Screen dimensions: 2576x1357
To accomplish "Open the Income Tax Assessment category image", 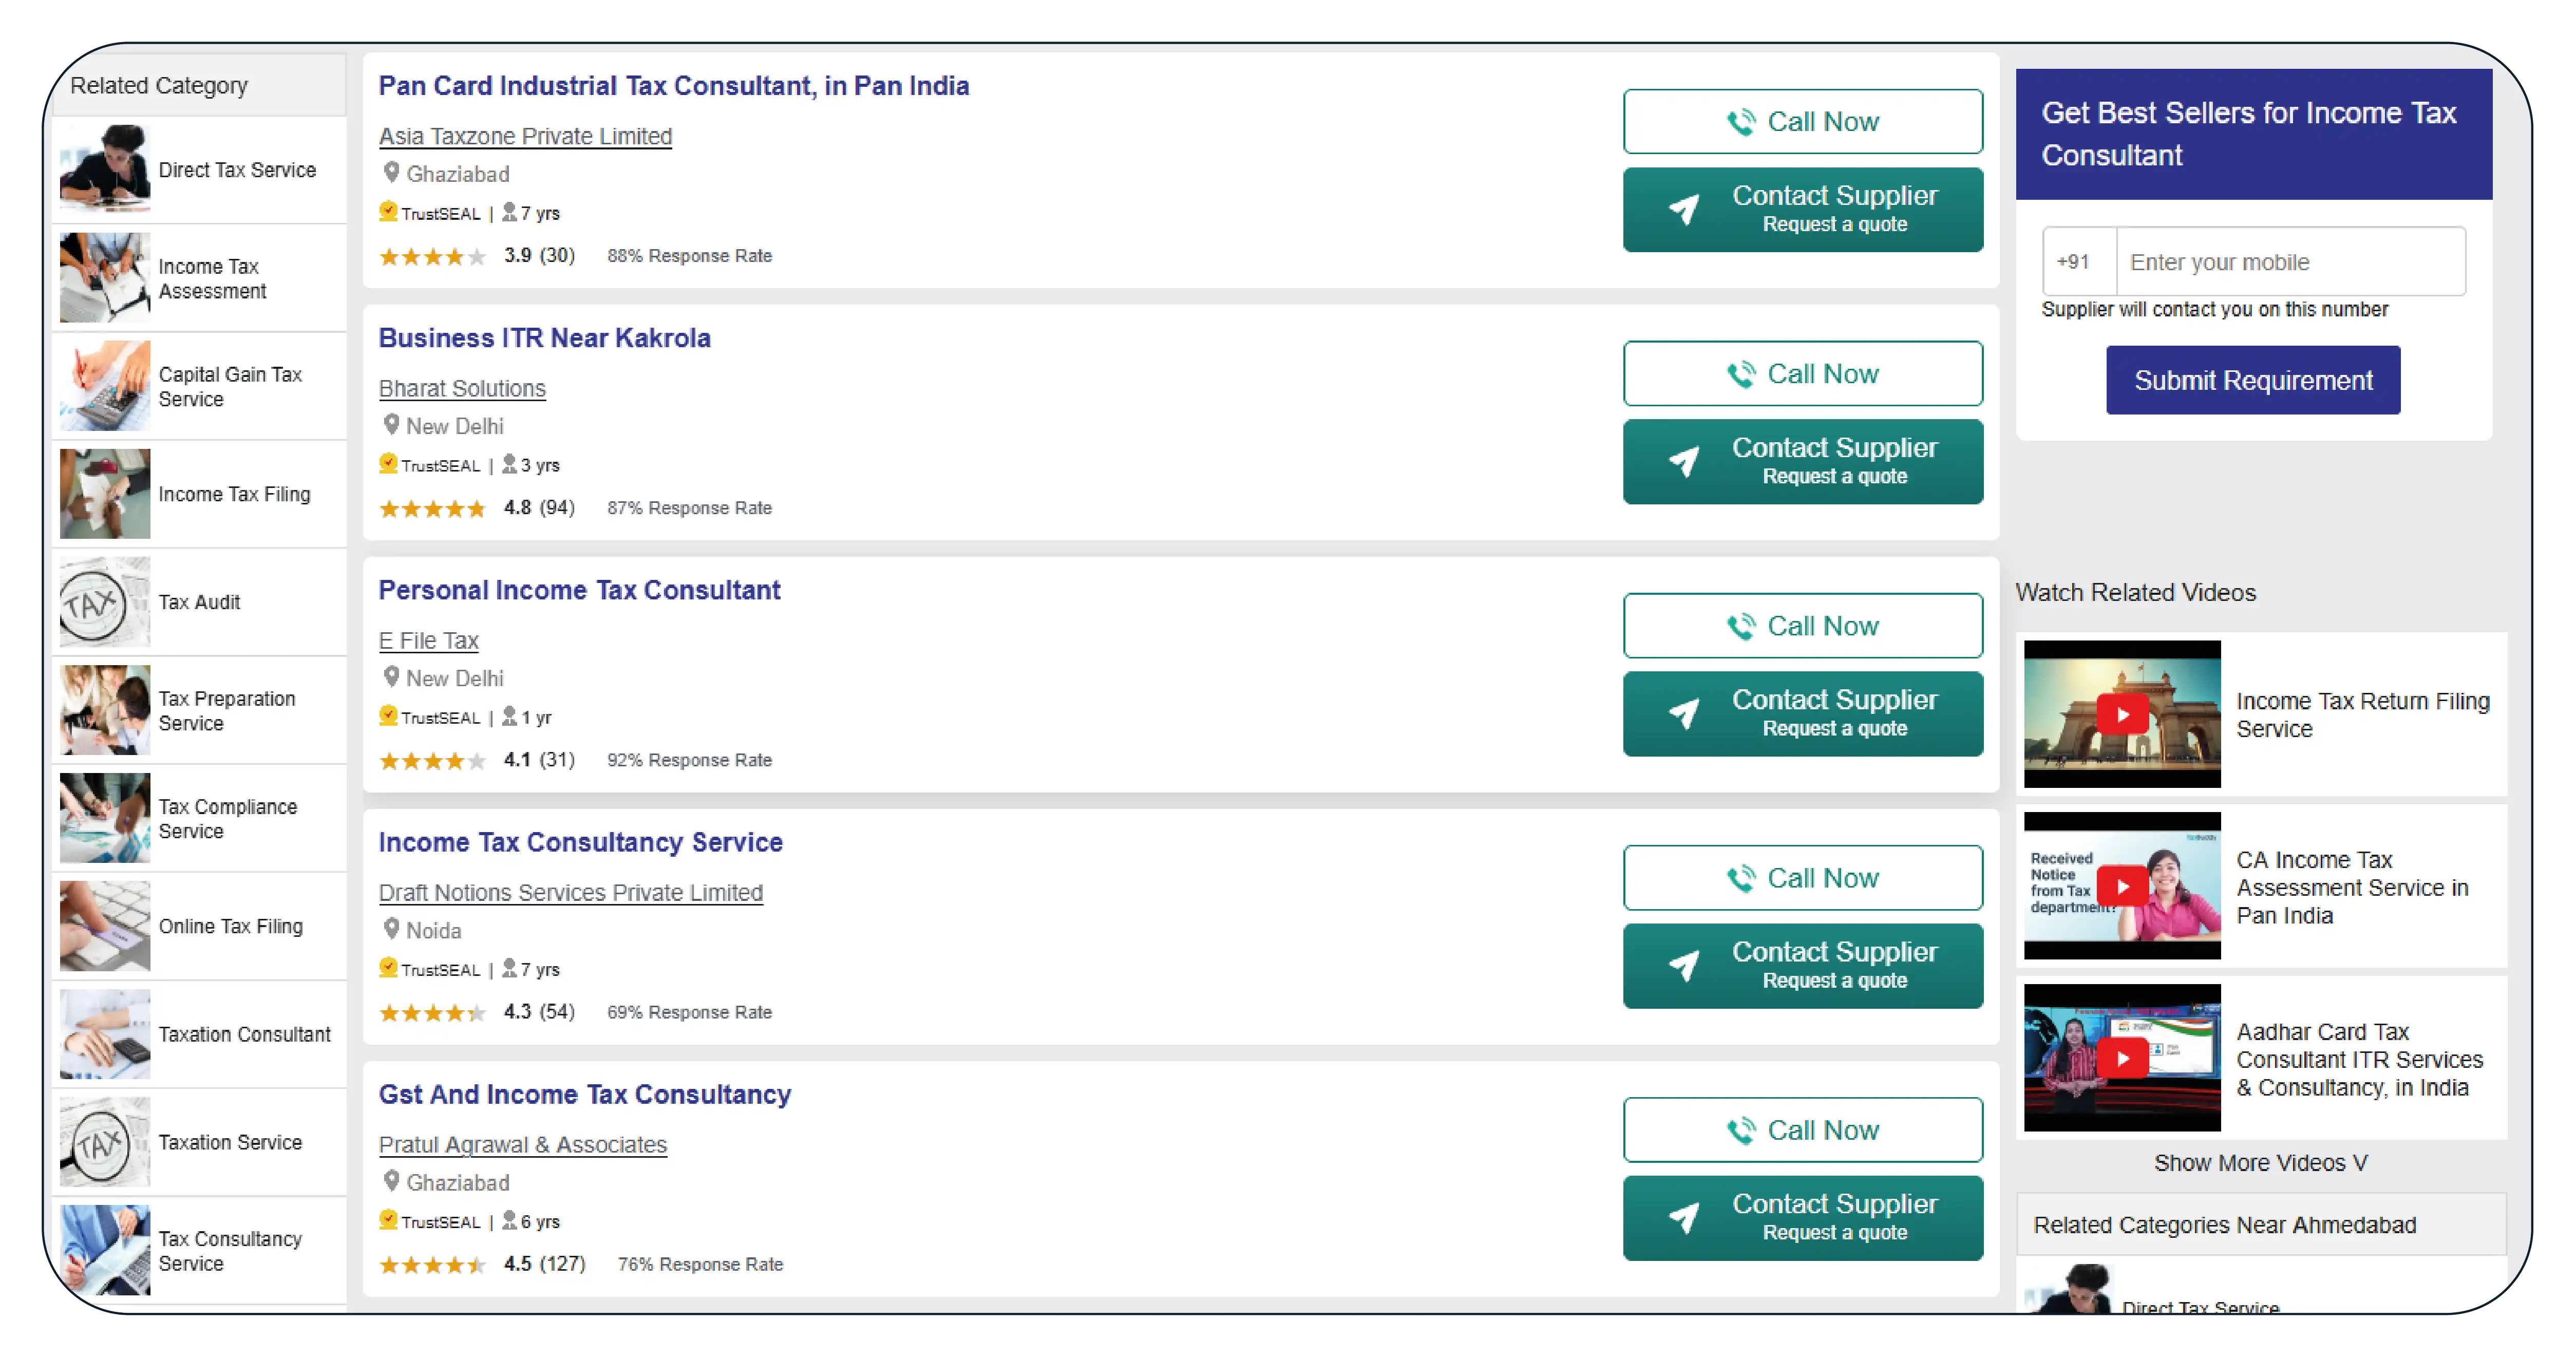I will tap(104, 277).
